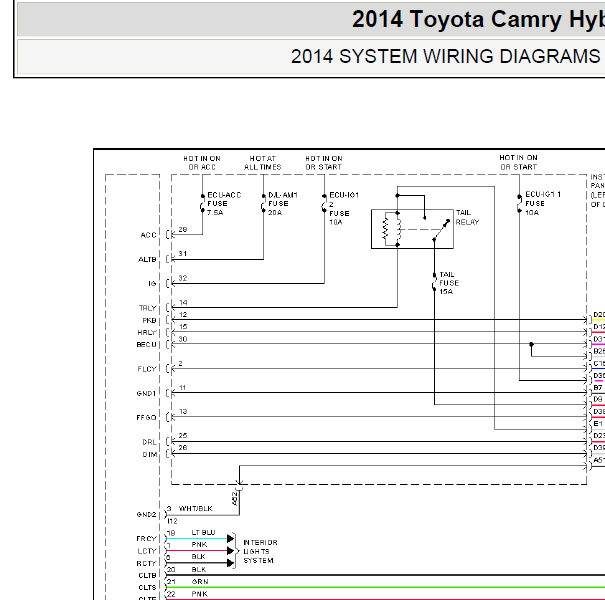Select pin number '32' at IG
The height and width of the screenshot is (600, 605).
tap(183, 278)
